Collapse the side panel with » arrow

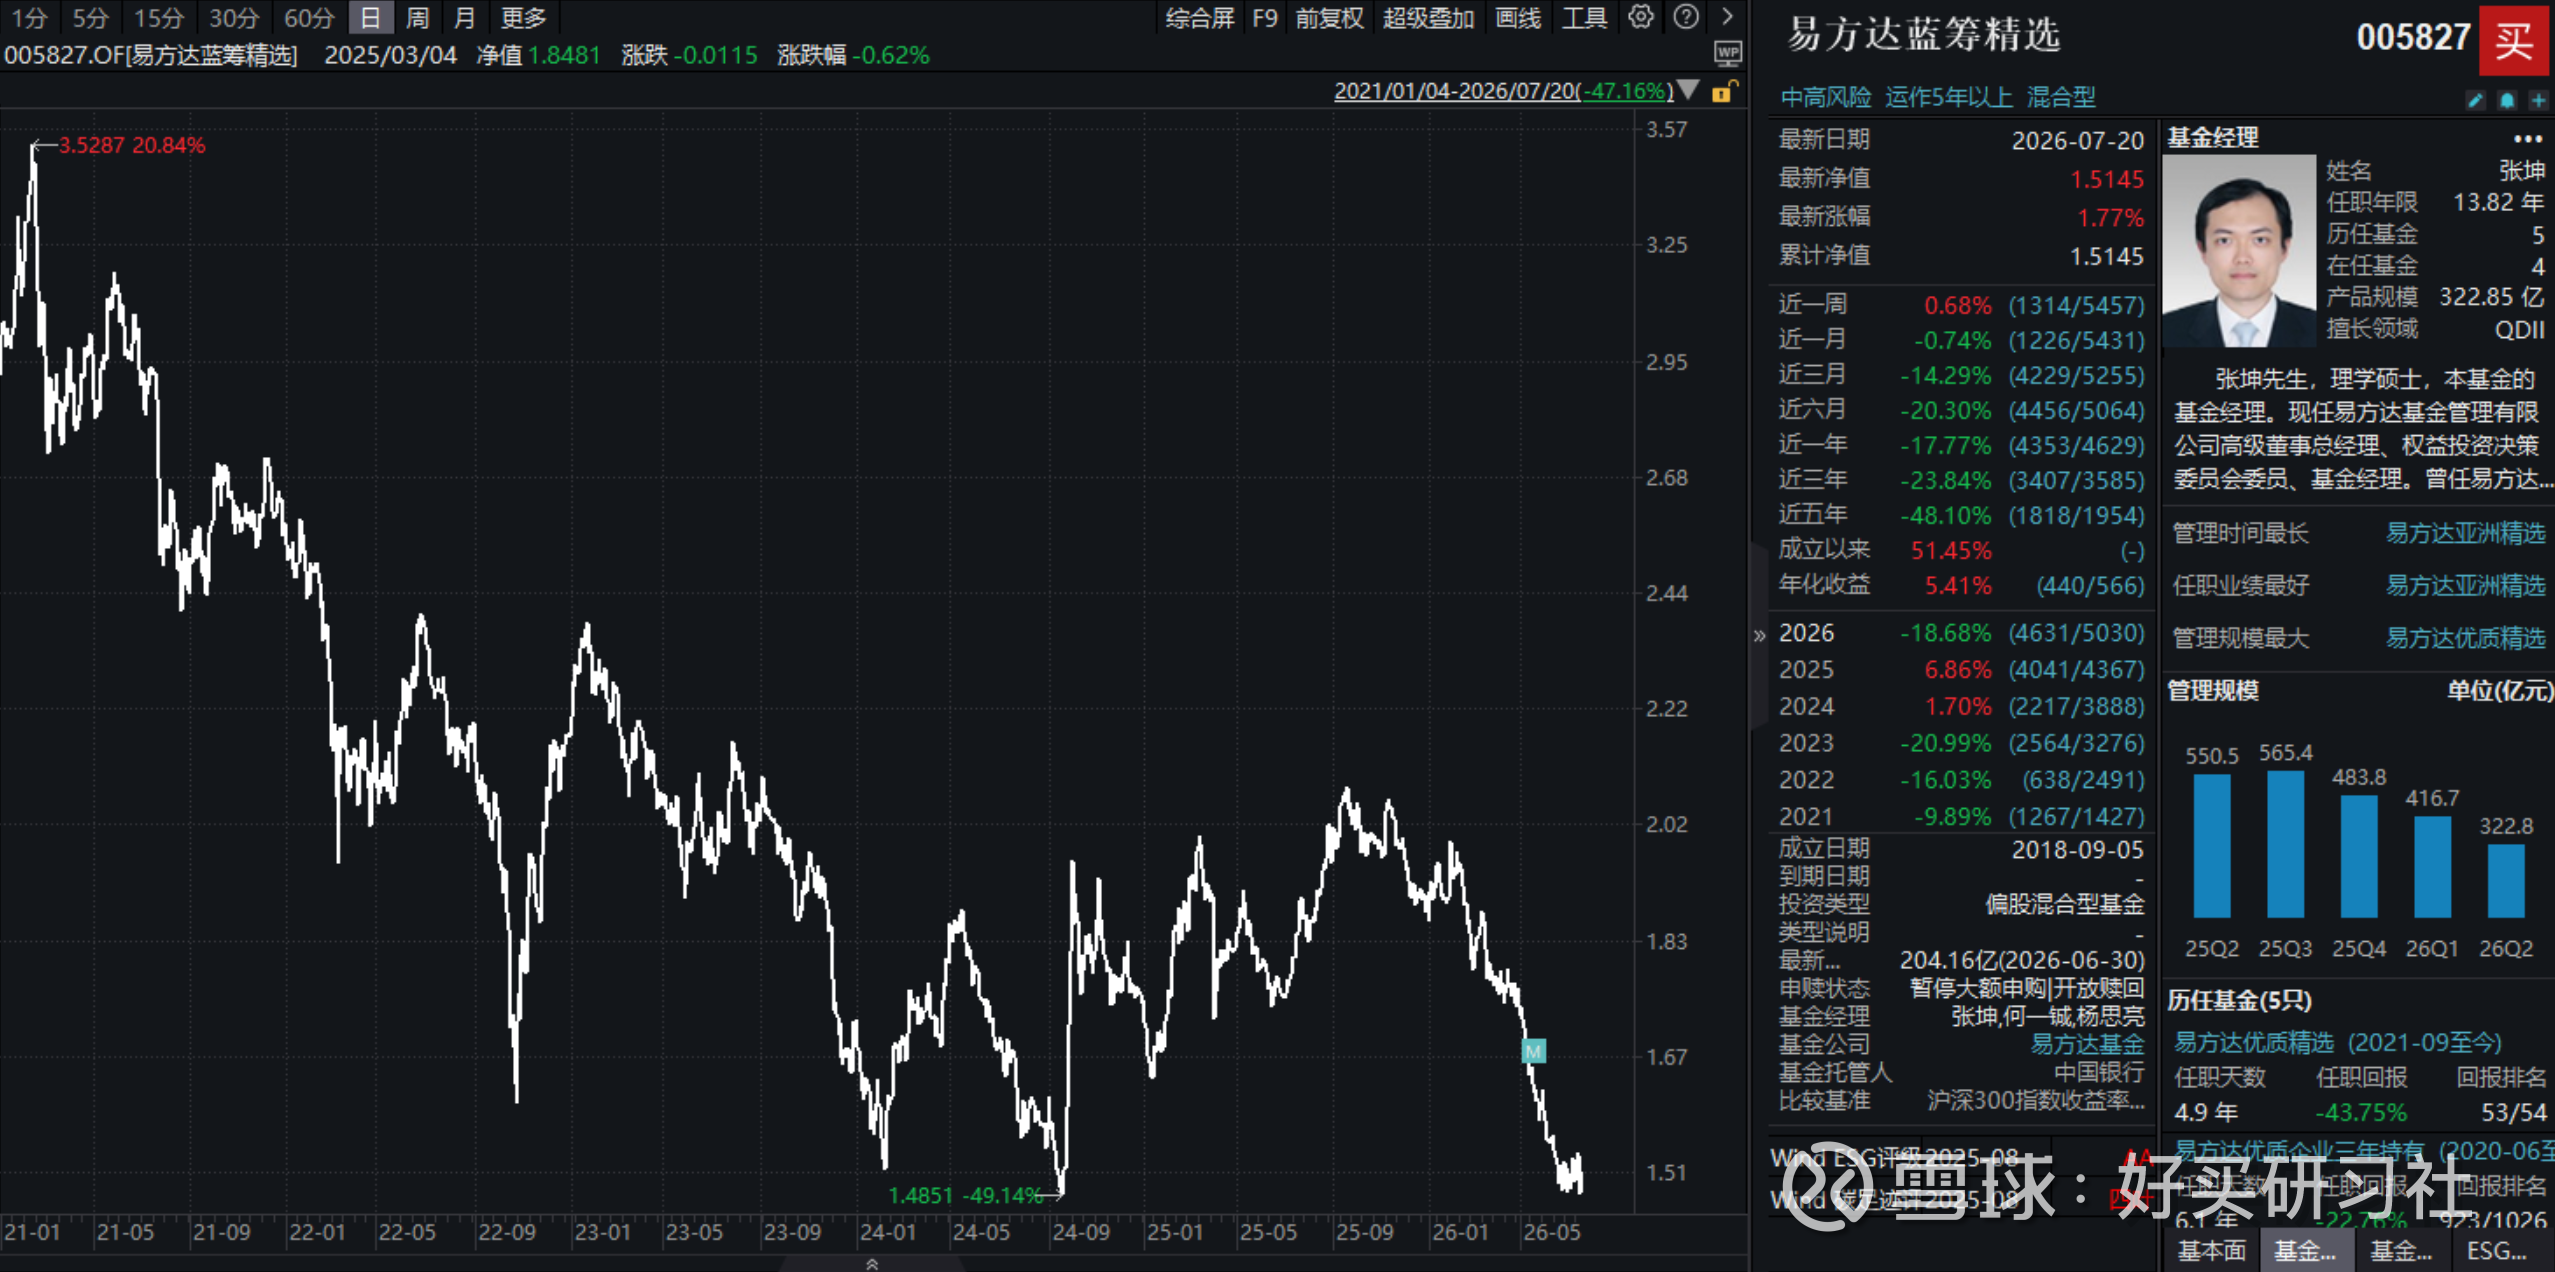click(1760, 635)
